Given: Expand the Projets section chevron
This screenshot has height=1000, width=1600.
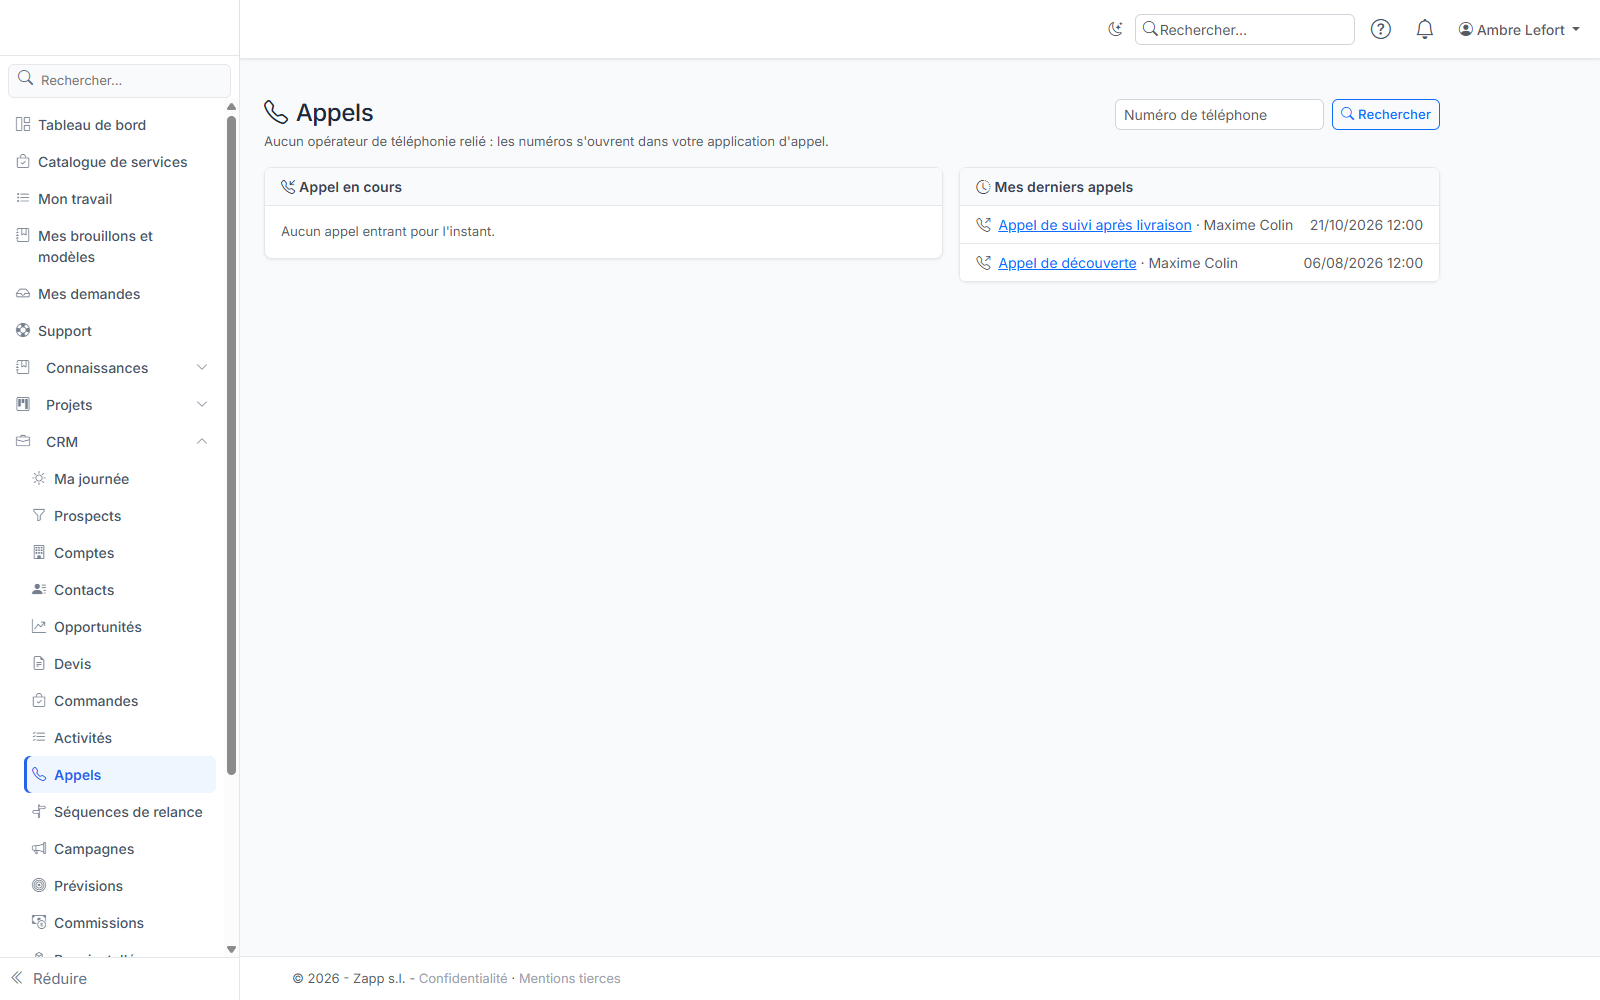Looking at the screenshot, I should point(202,405).
